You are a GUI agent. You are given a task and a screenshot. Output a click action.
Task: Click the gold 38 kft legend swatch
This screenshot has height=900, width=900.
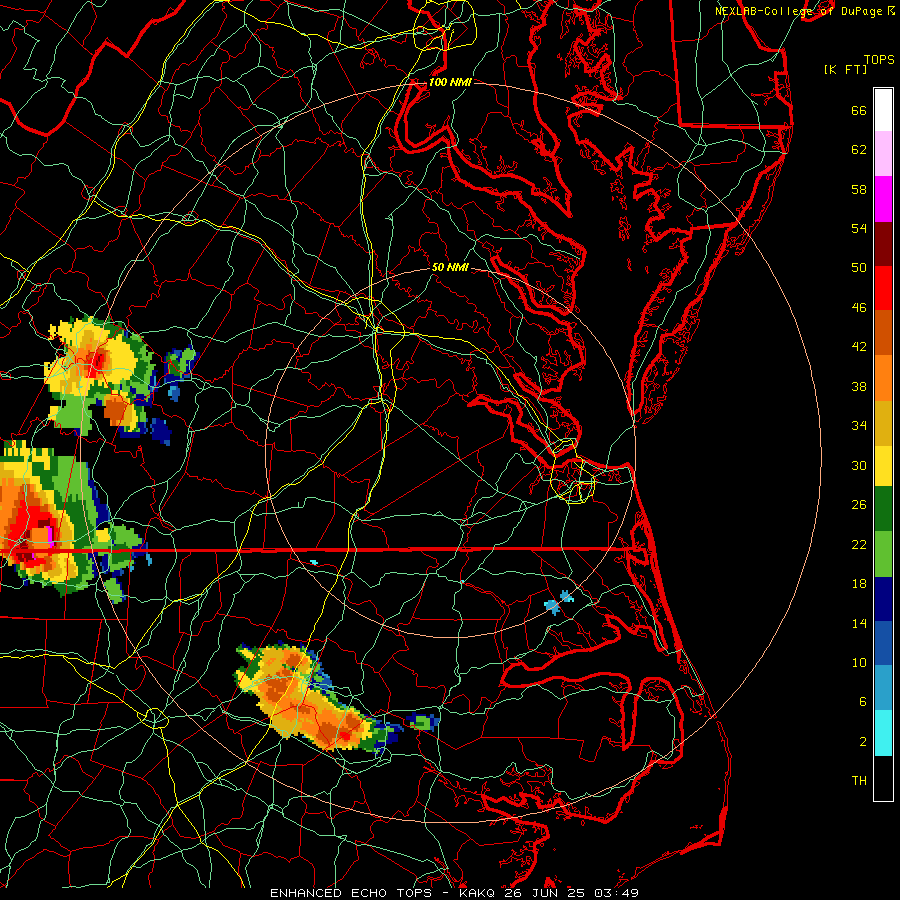(x=883, y=423)
